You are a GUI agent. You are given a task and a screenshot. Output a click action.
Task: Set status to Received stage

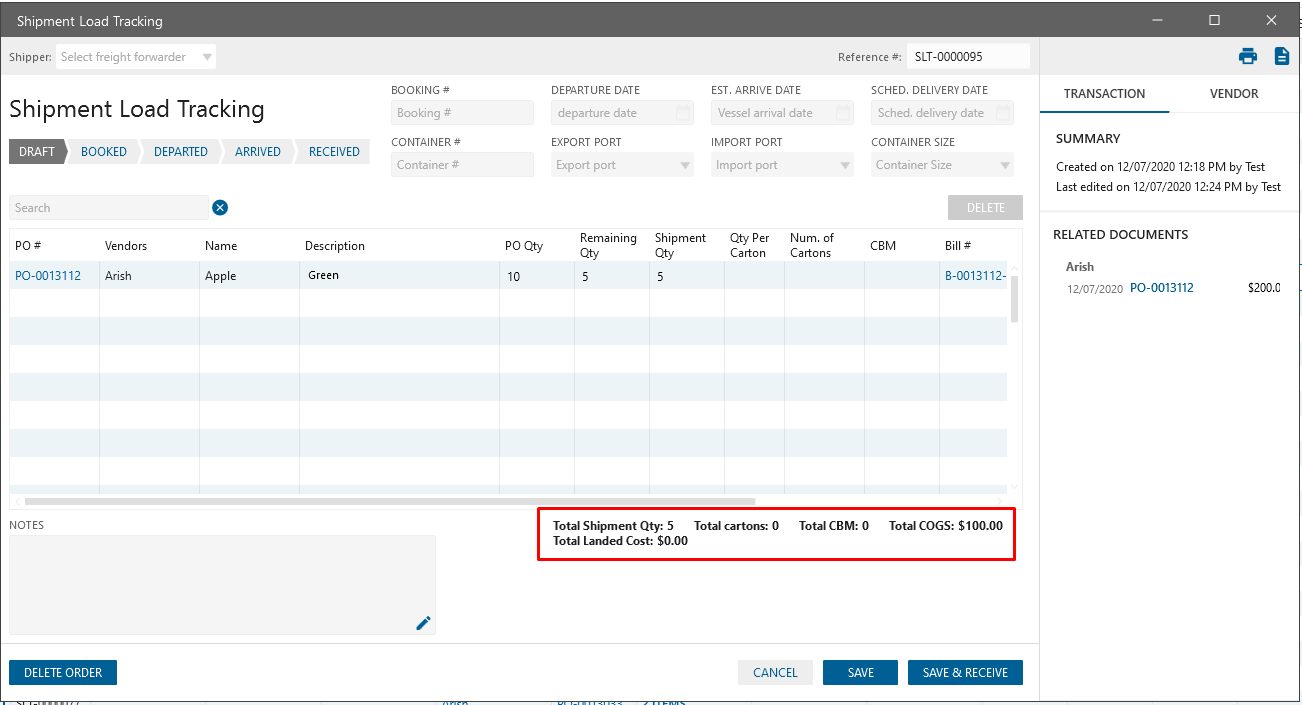334,152
